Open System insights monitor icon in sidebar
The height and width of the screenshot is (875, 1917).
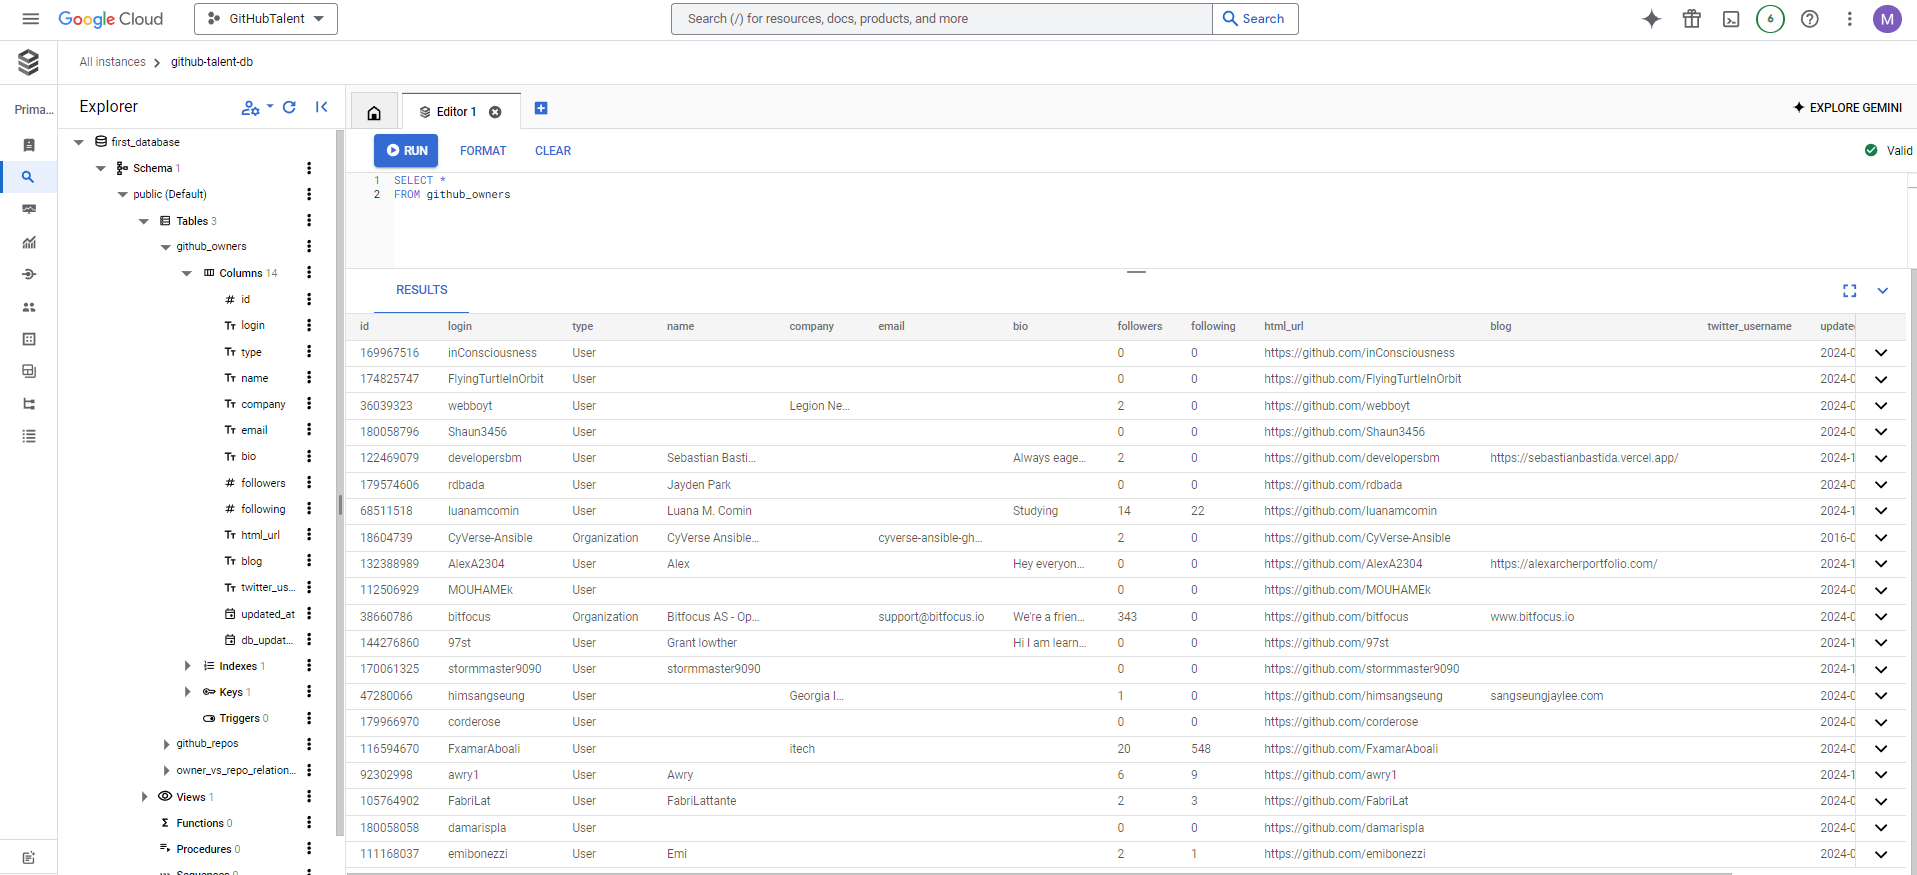[x=29, y=209]
